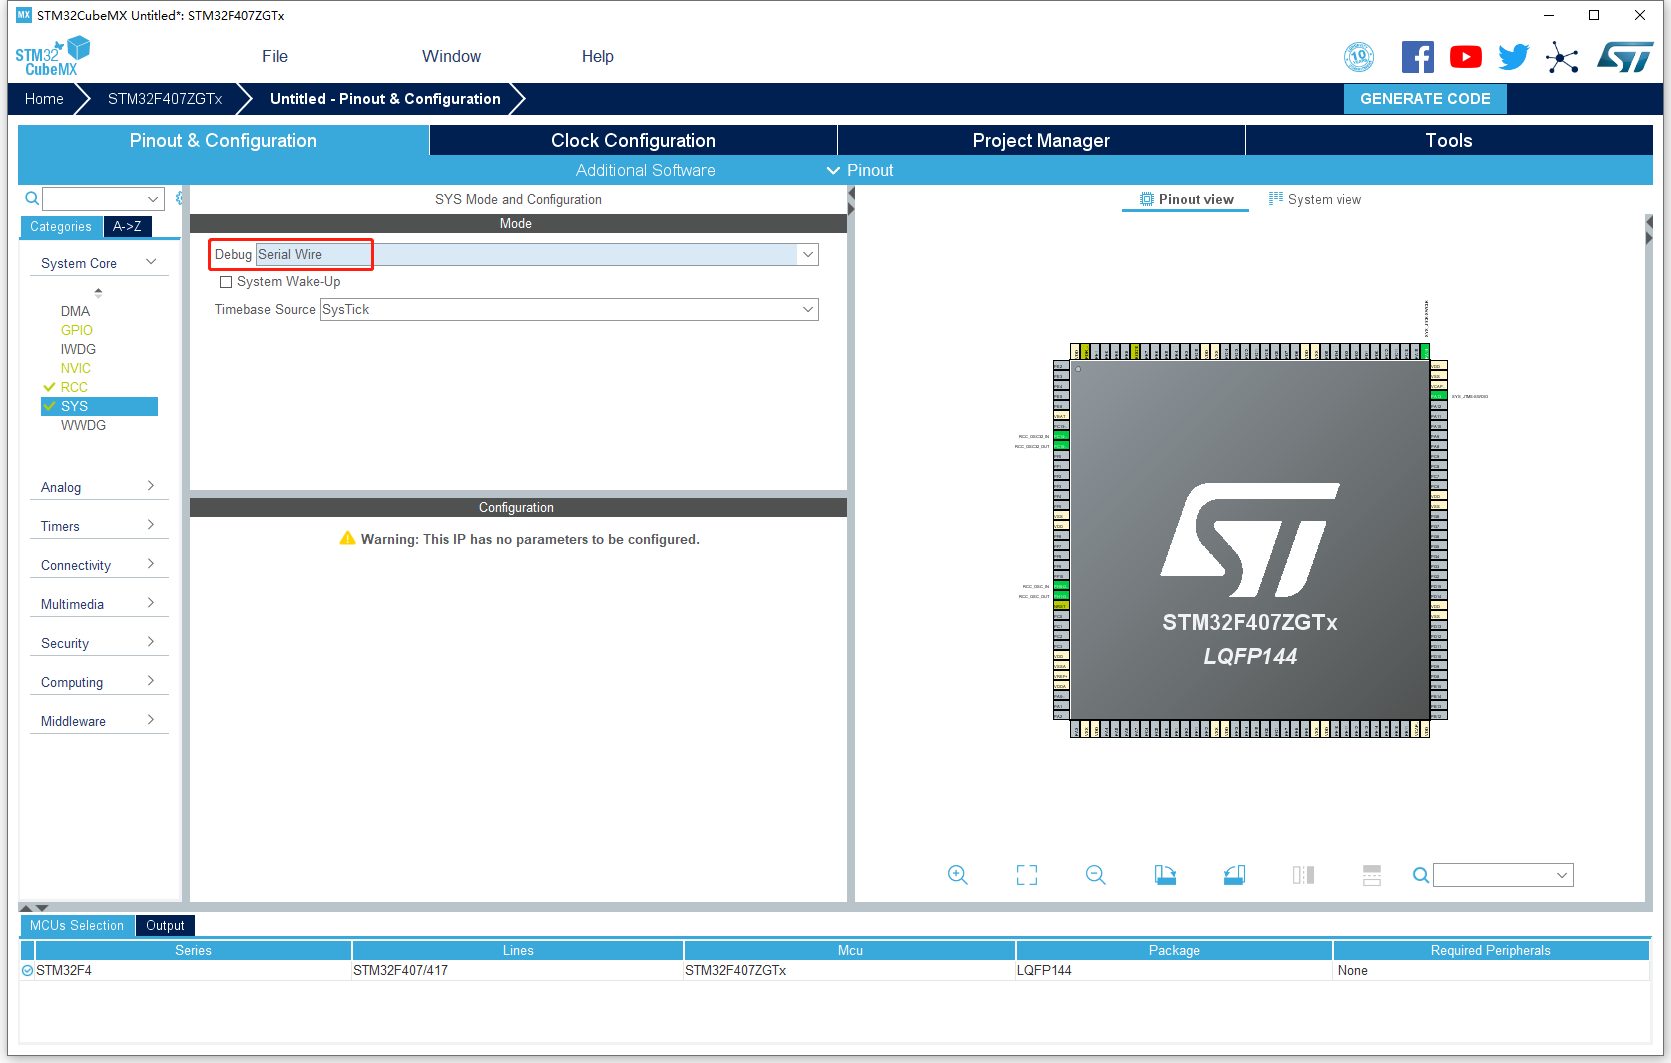
Task: Switch to Clock Configuration tab
Action: point(633,140)
